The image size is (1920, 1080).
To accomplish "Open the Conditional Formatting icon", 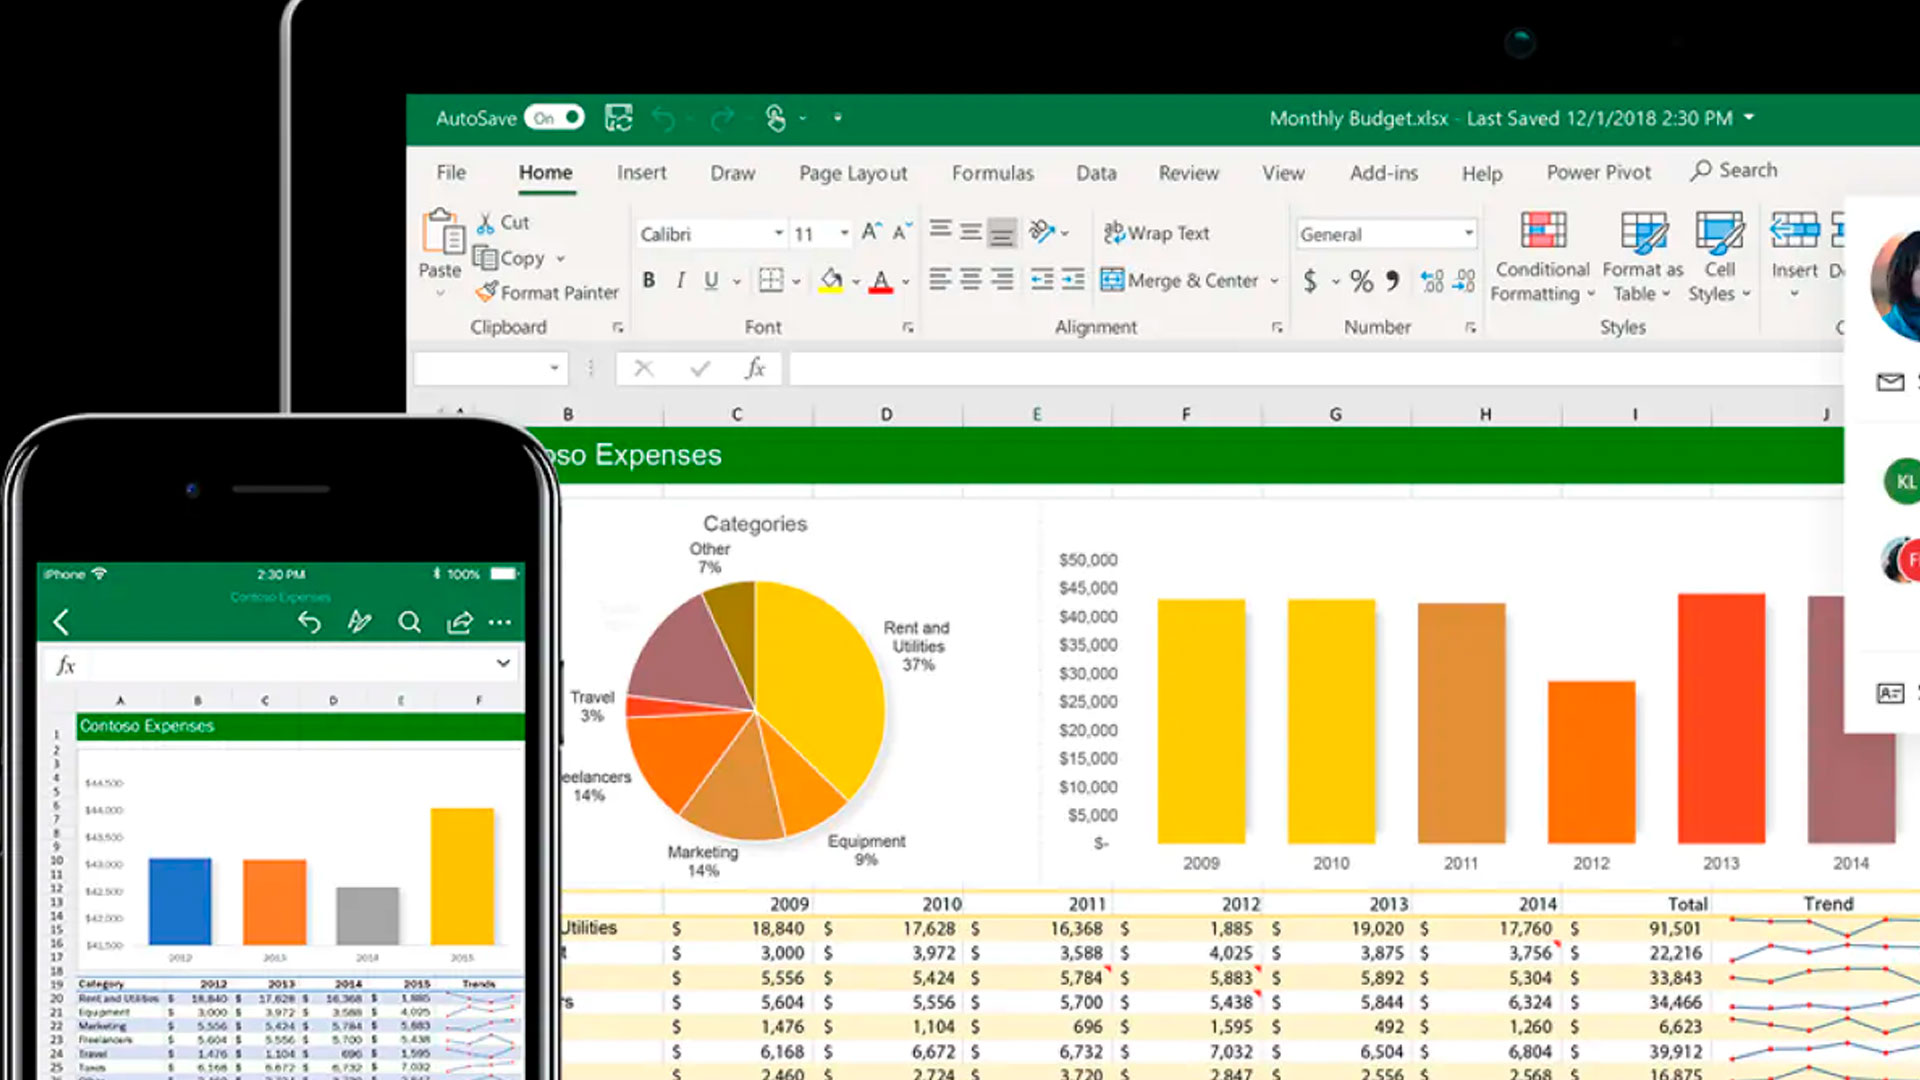I will 1543,231.
